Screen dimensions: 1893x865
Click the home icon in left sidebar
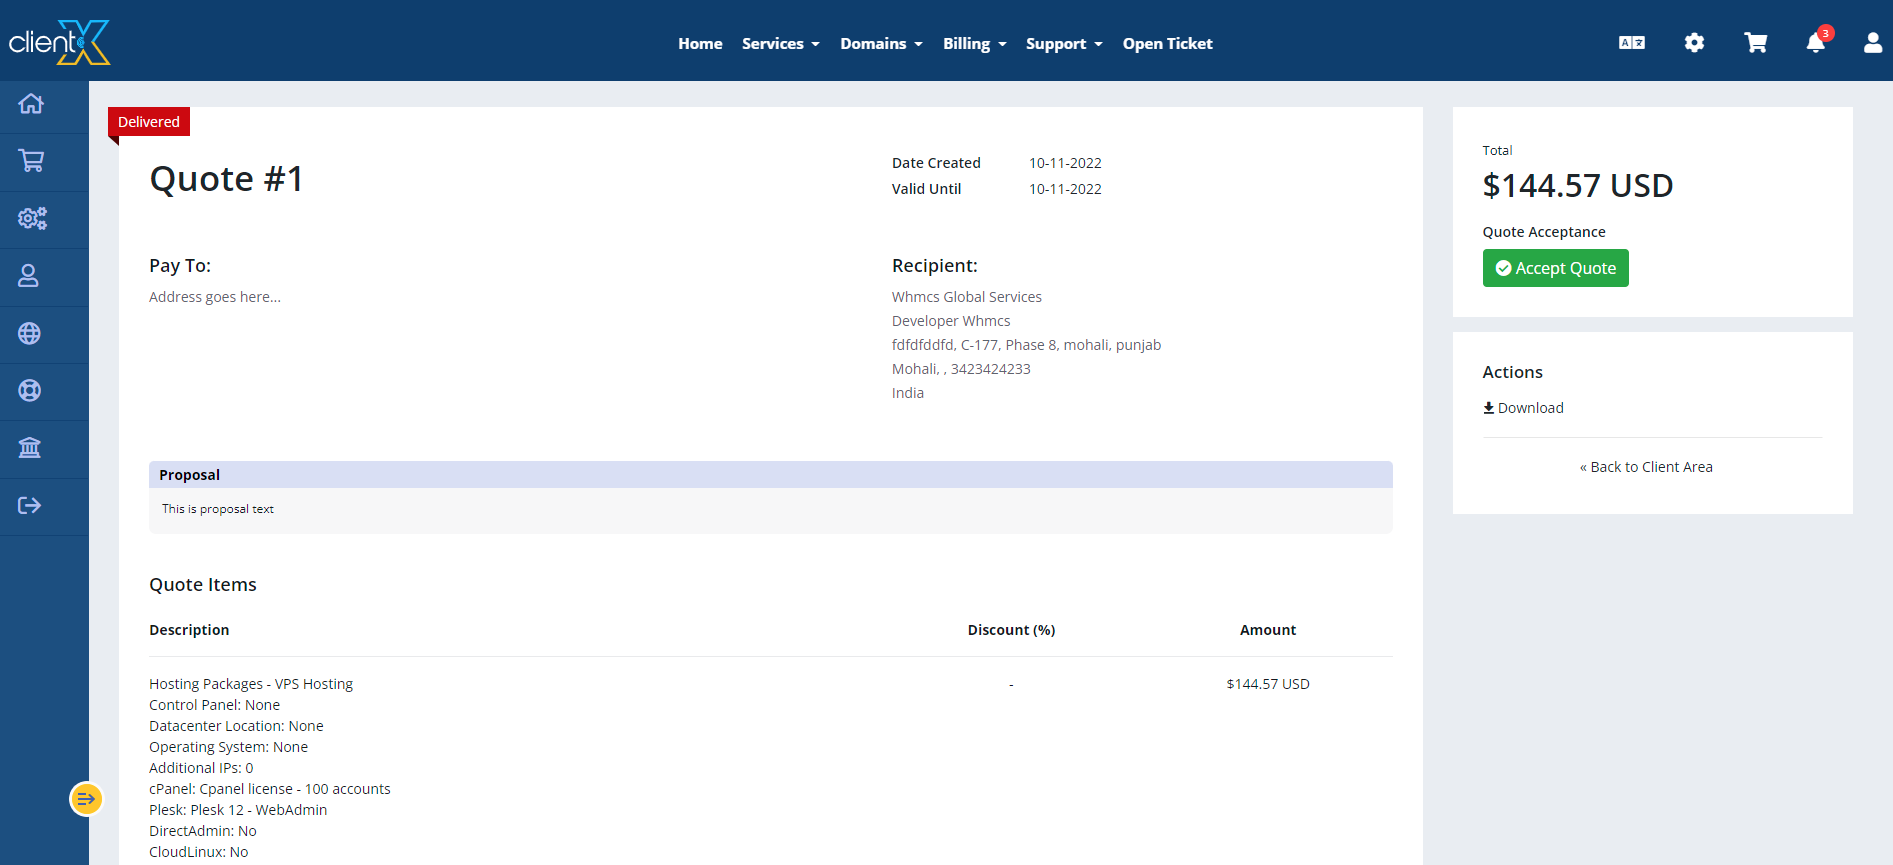click(x=31, y=104)
